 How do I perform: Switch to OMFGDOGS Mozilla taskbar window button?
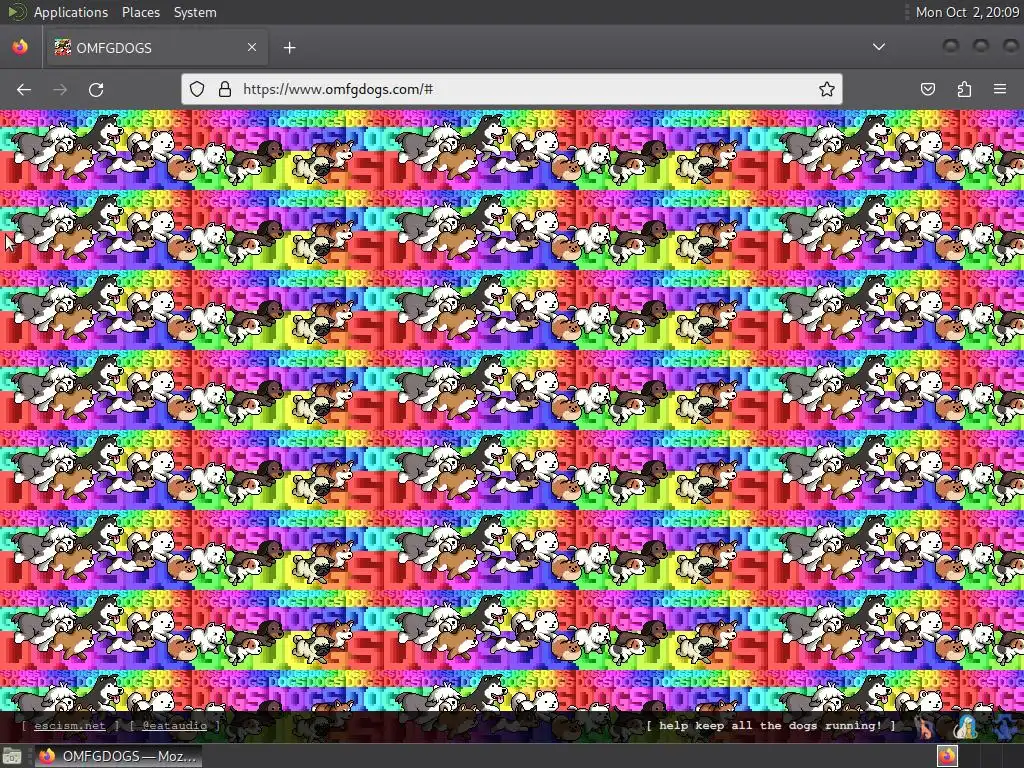(118, 756)
